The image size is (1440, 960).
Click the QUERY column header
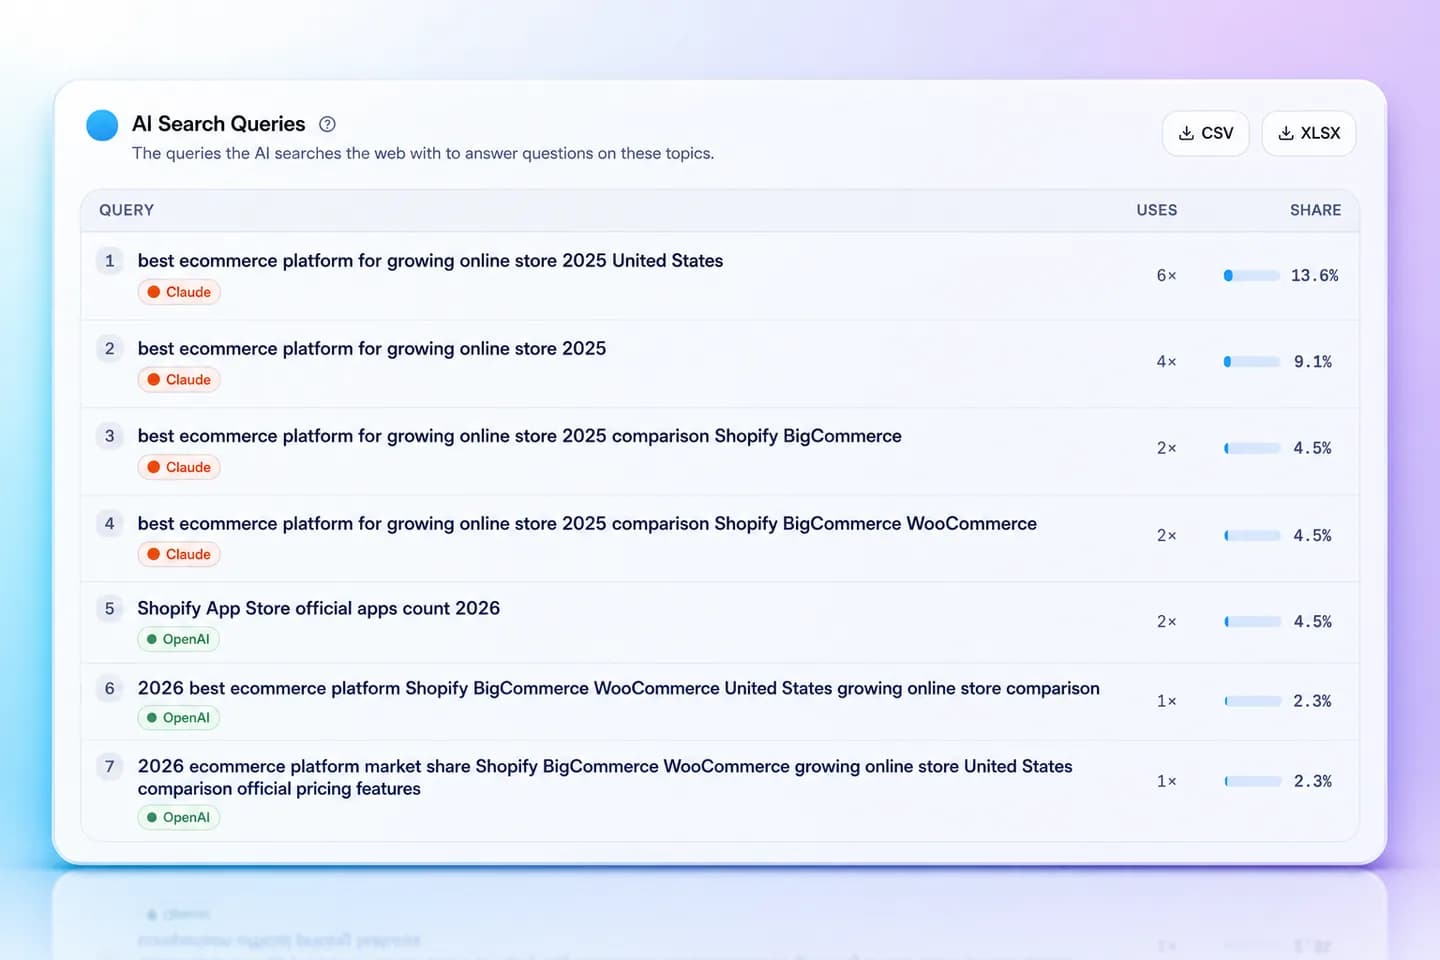126,210
